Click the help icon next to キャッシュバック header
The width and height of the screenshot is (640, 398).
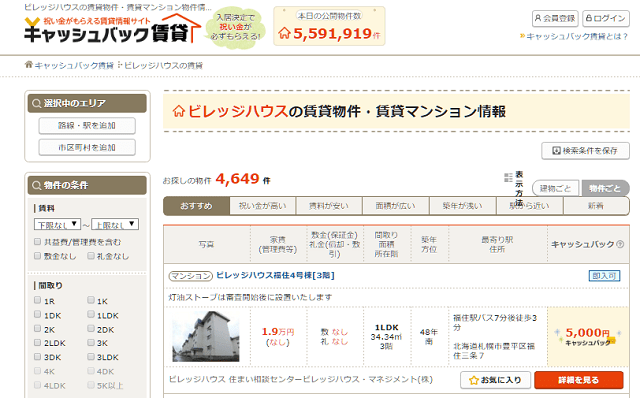pos(620,244)
